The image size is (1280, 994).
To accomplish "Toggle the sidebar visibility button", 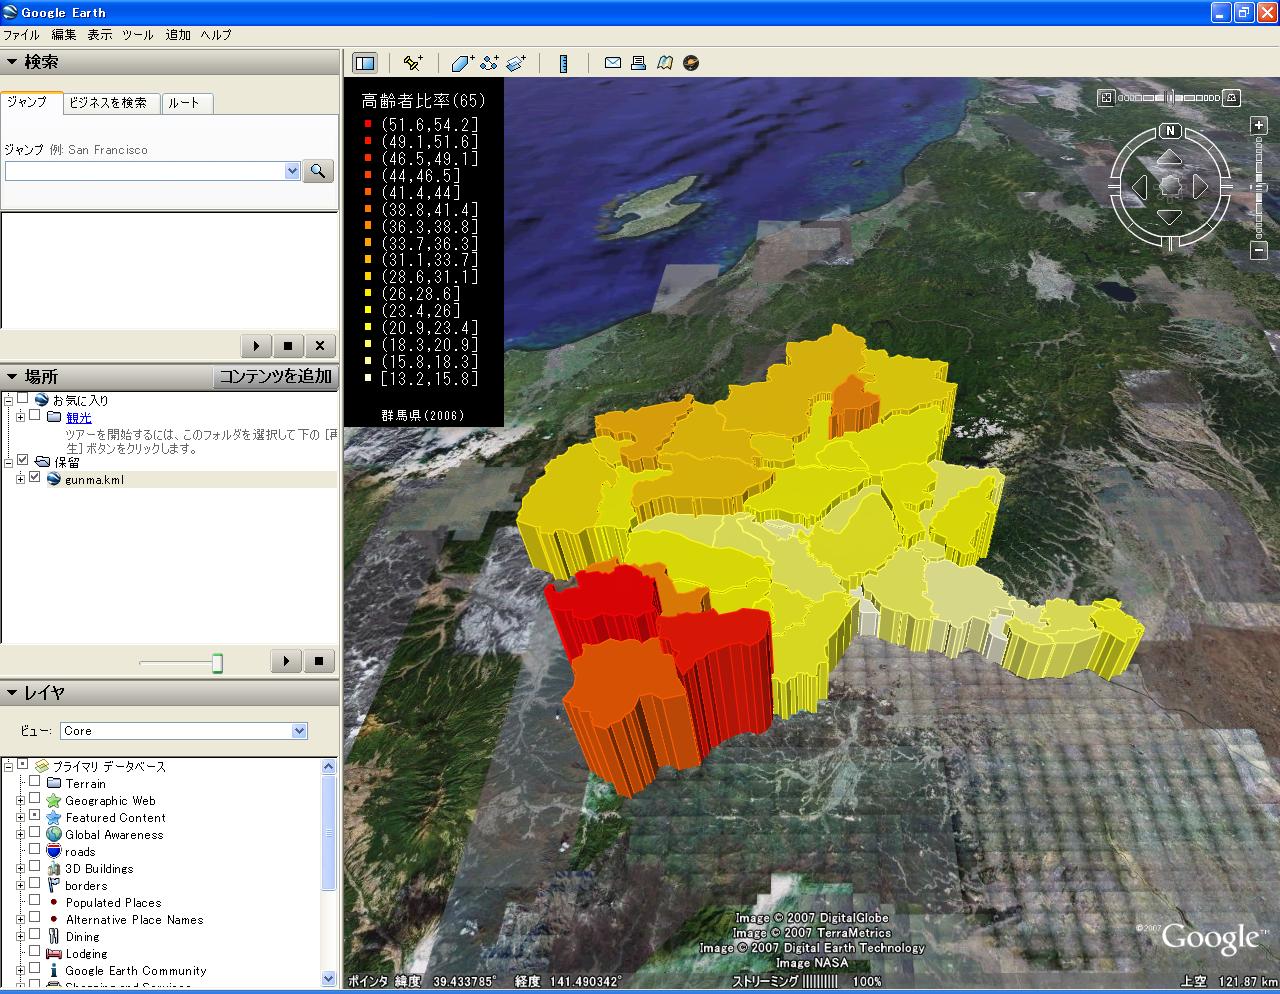I will 365,63.
